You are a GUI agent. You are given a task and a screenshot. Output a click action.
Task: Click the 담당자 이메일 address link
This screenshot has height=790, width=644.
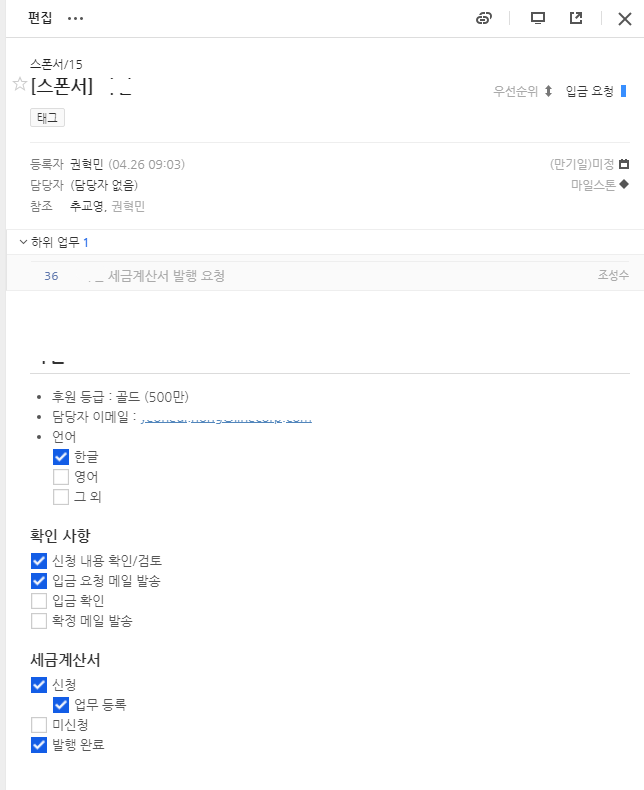tap(226, 418)
